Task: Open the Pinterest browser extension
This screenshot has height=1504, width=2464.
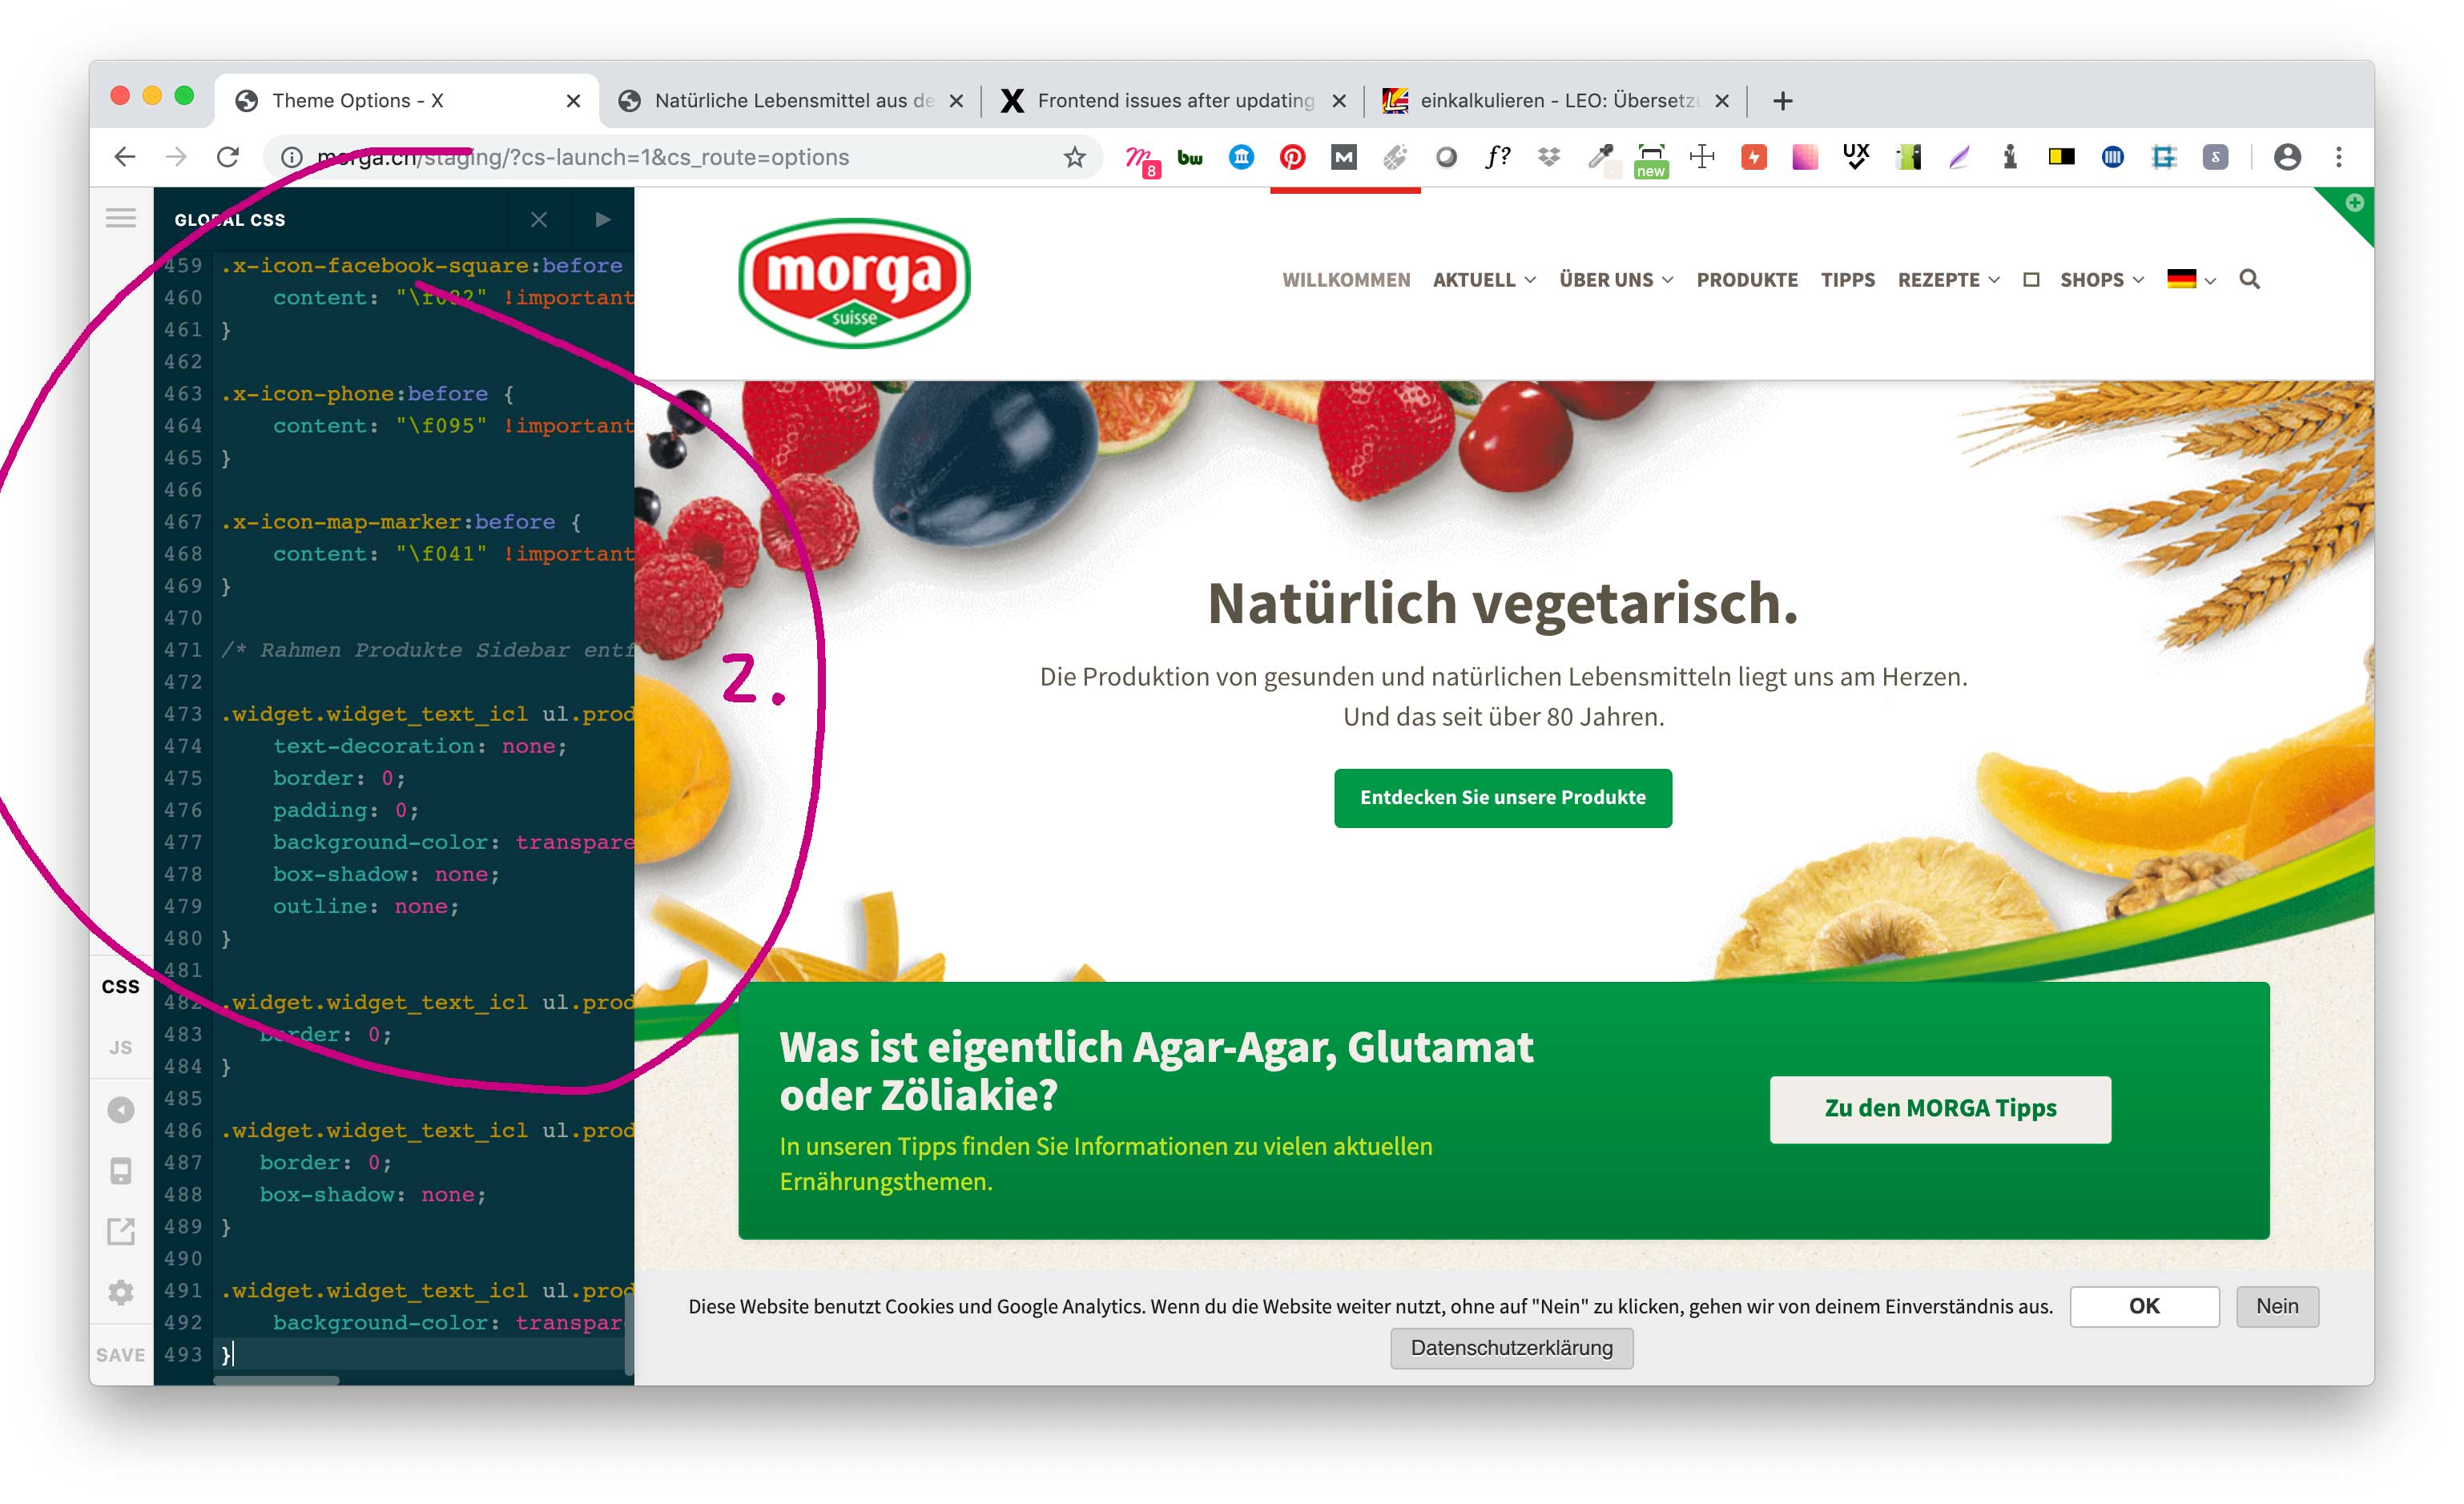Action: coord(1292,157)
